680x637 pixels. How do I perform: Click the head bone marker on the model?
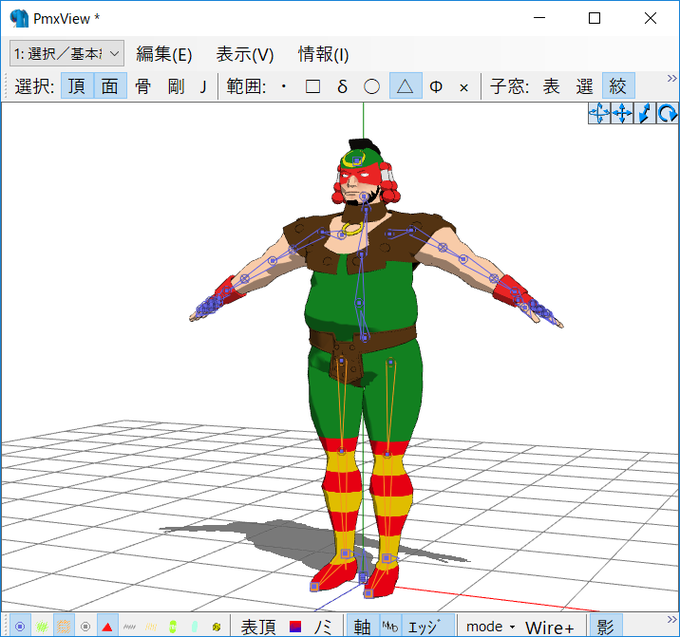click(x=356, y=160)
